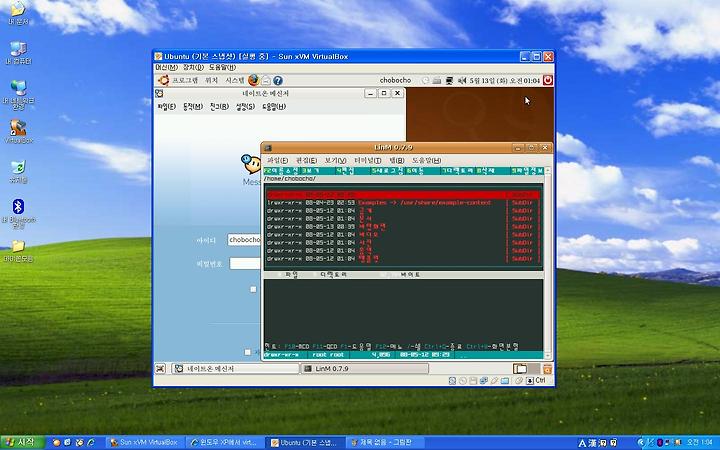
Task: Open Bluetooth places icon on the desktop
Action: [18, 207]
